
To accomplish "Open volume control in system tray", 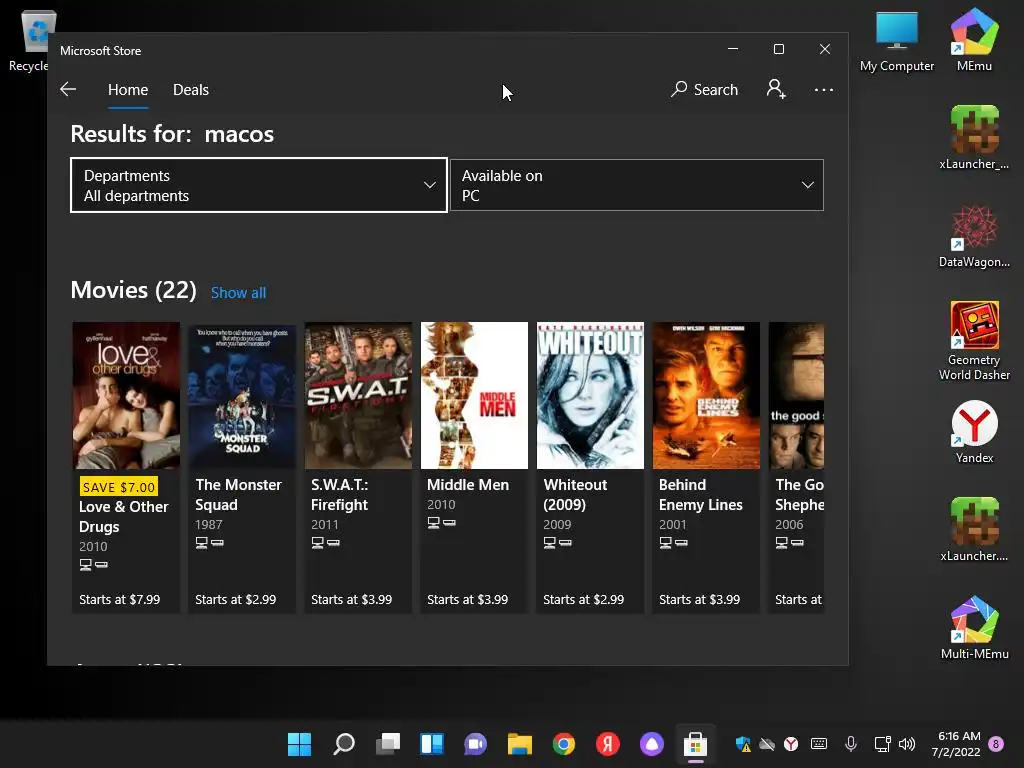I will point(907,744).
